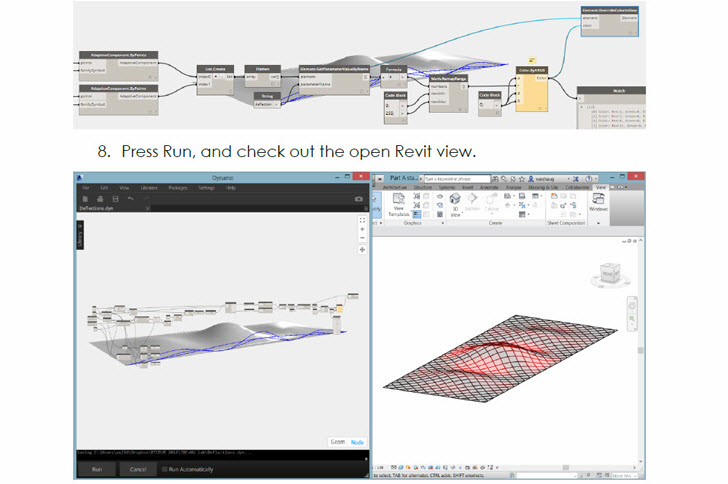The image size is (728, 484).
Task: Click the favorites star icon in Revit title bar
Action: click(521, 178)
